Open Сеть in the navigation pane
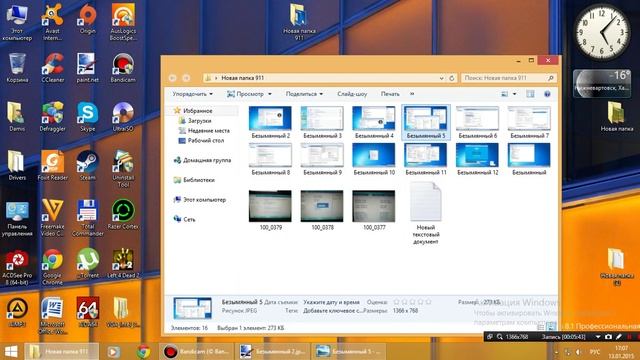The height and width of the screenshot is (360, 640). coord(189,219)
